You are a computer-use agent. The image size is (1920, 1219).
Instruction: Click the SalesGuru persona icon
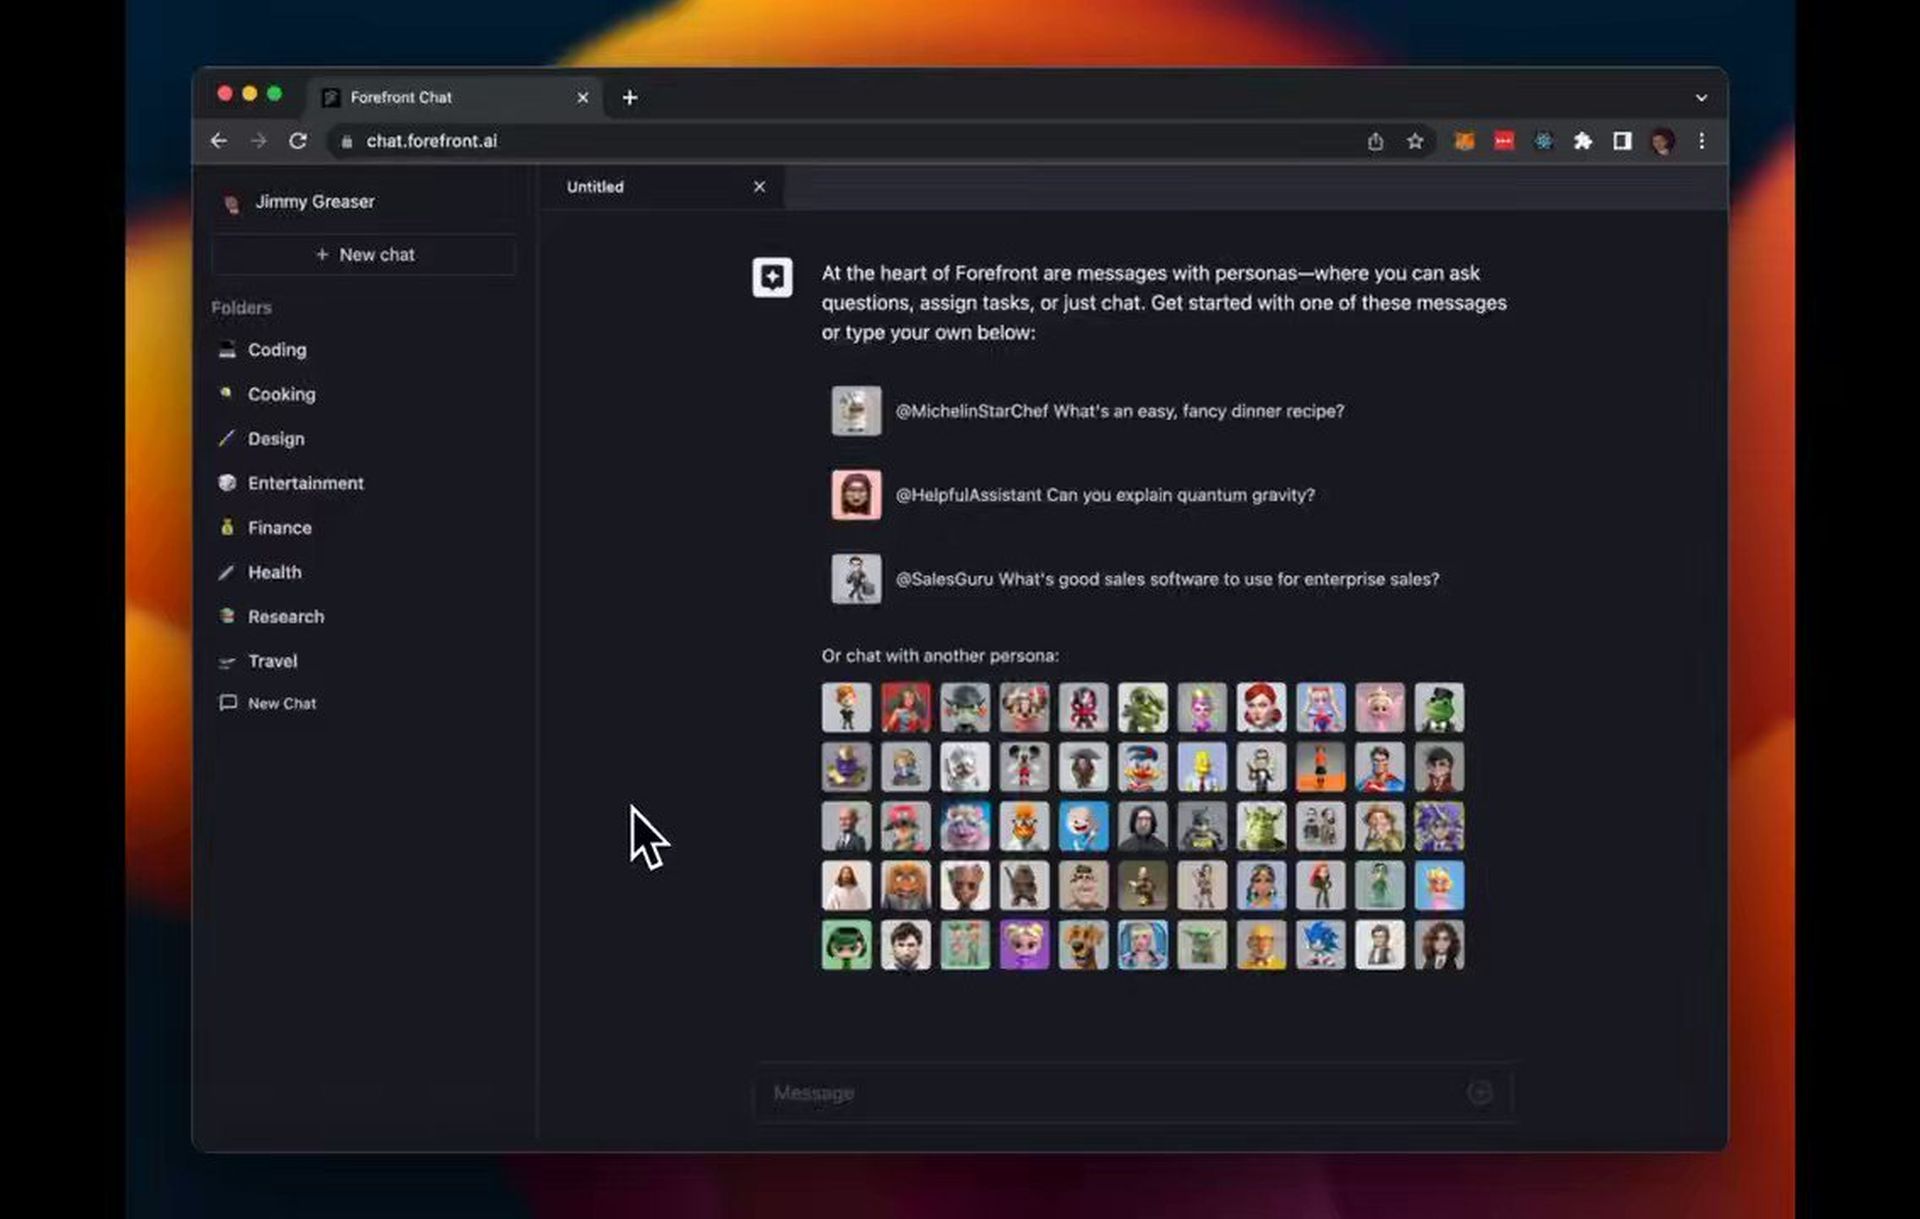855,577
